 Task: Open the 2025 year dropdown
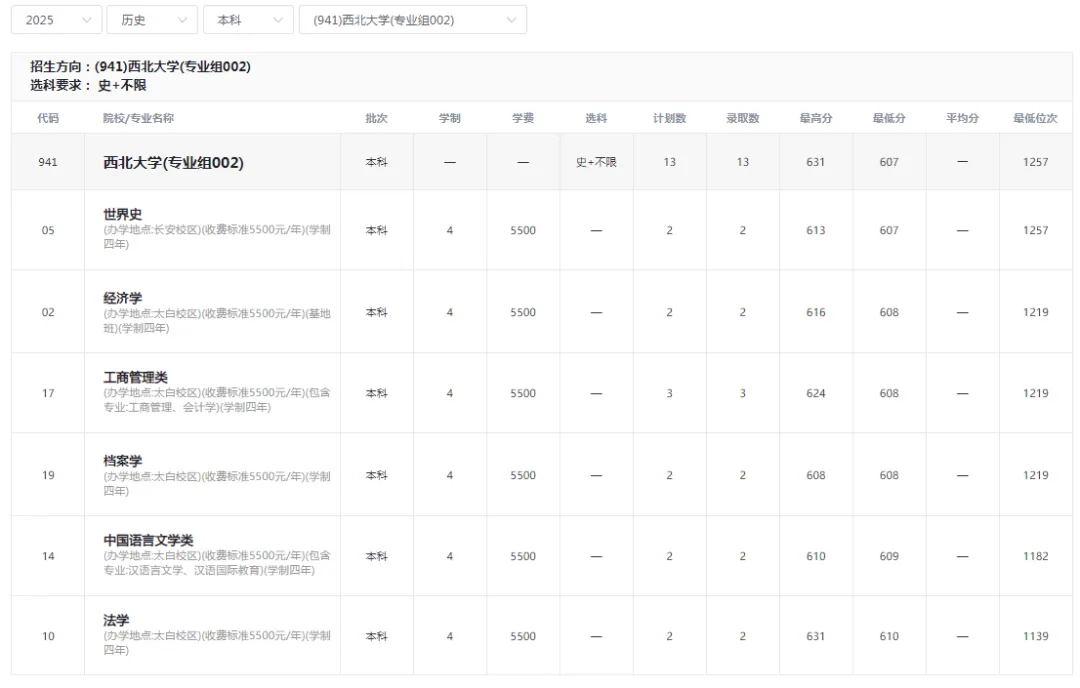[56, 20]
